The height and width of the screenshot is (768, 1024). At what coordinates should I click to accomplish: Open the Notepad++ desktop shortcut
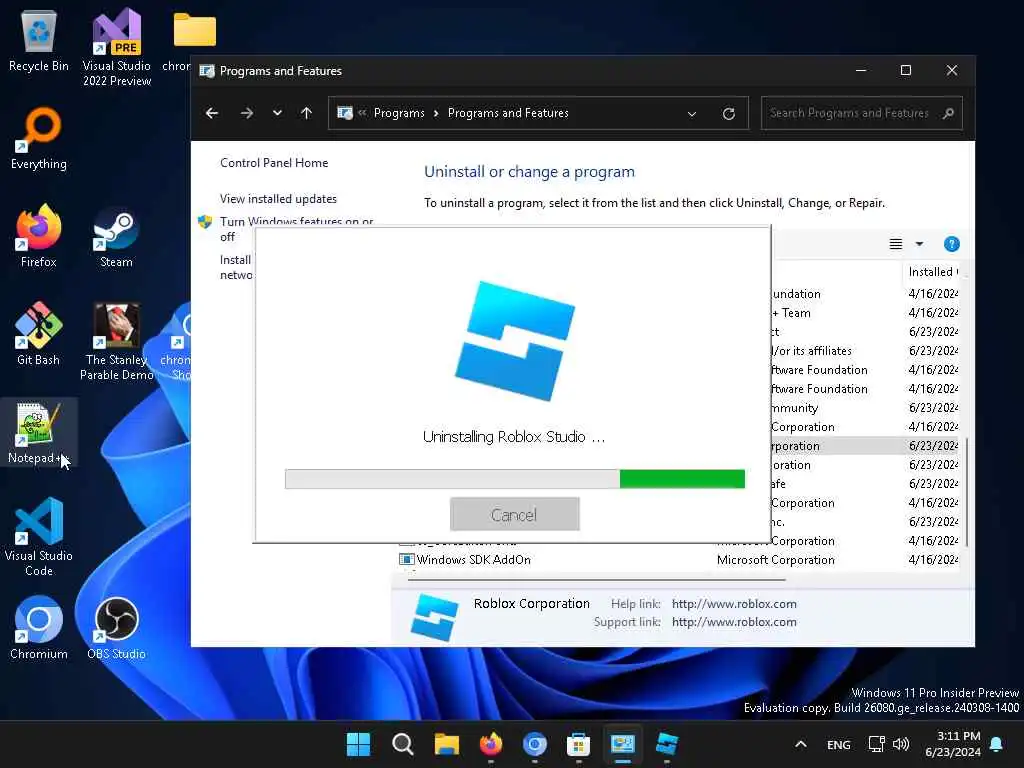click(39, 432)
